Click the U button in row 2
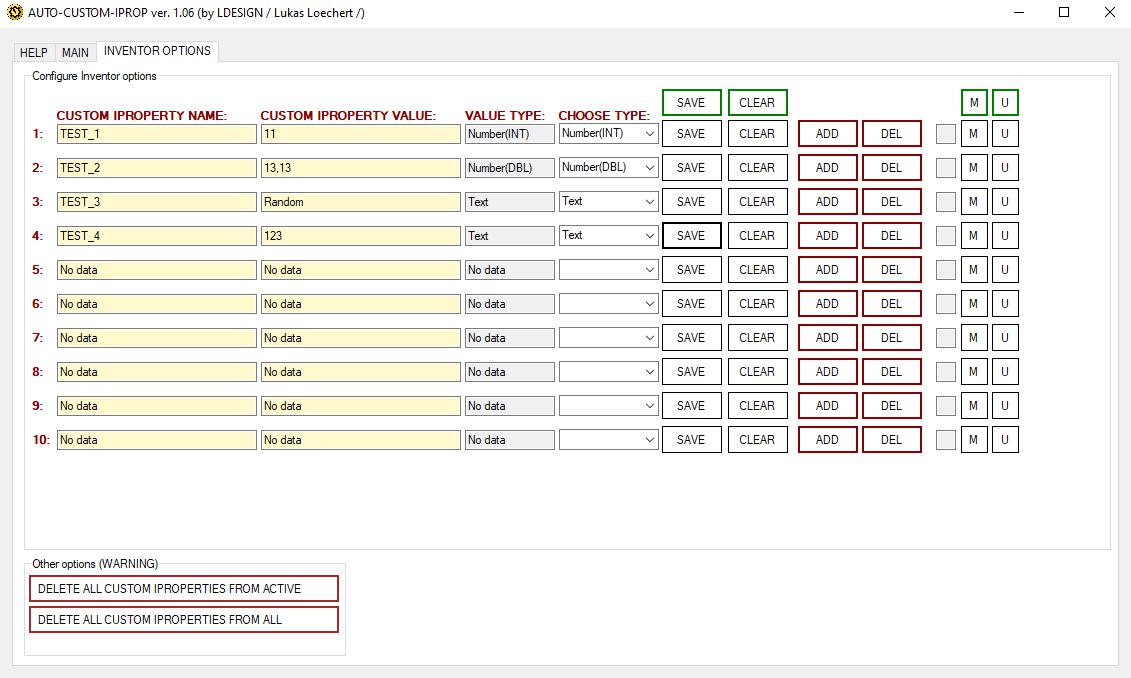Screen dimensions: 1131x678 (x=1005, y=167)
